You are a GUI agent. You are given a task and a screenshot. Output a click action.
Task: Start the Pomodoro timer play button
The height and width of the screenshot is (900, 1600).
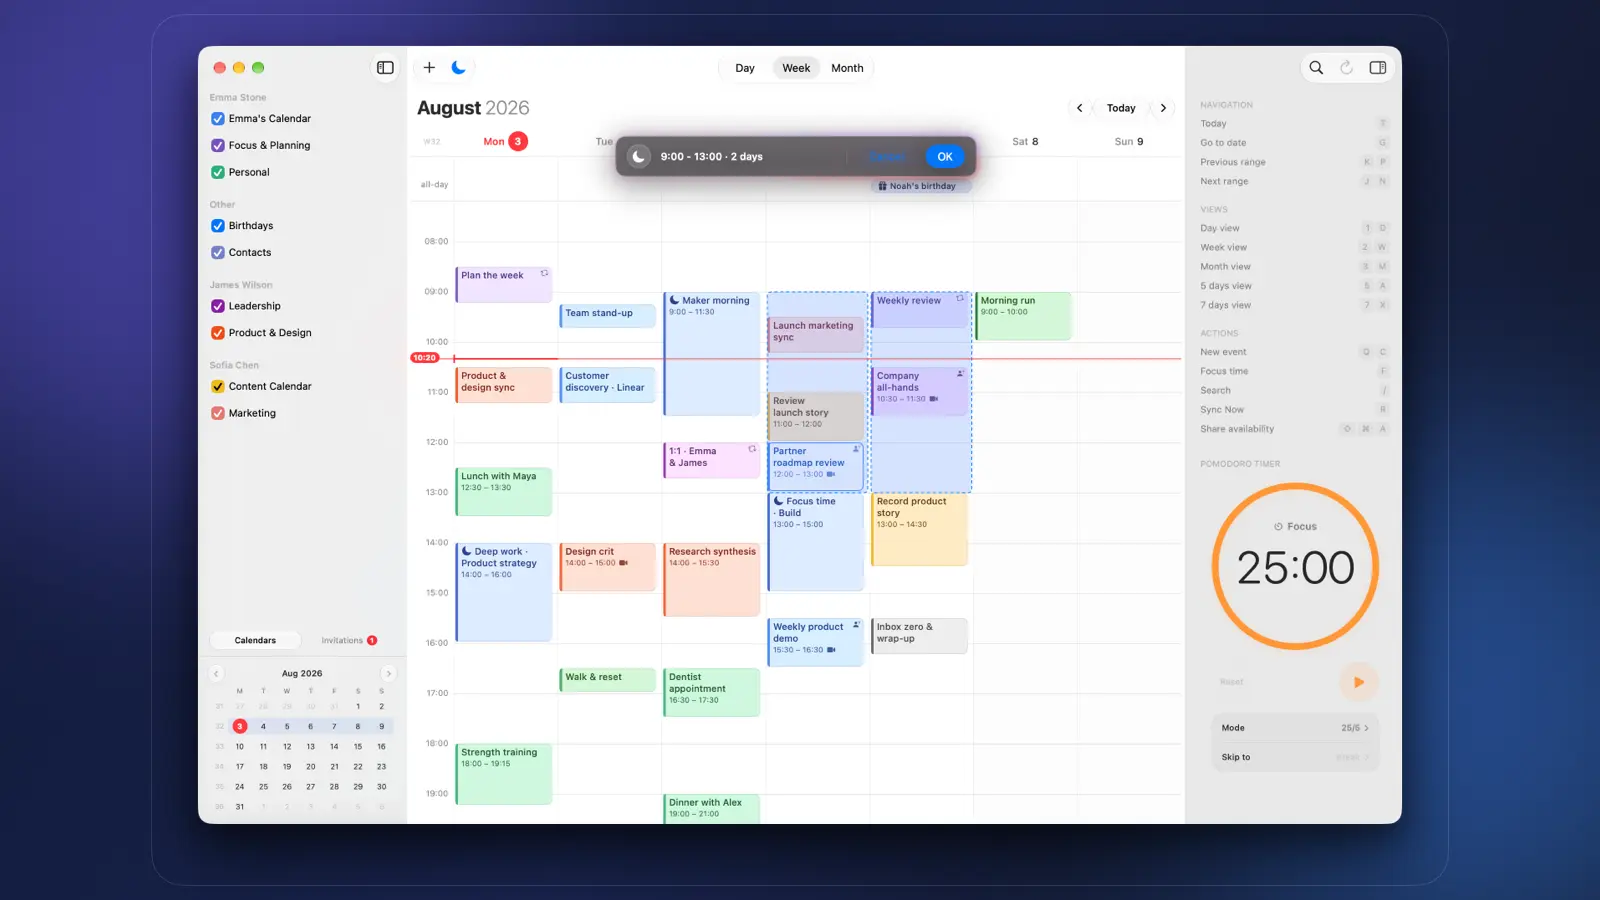(1358, 682)
